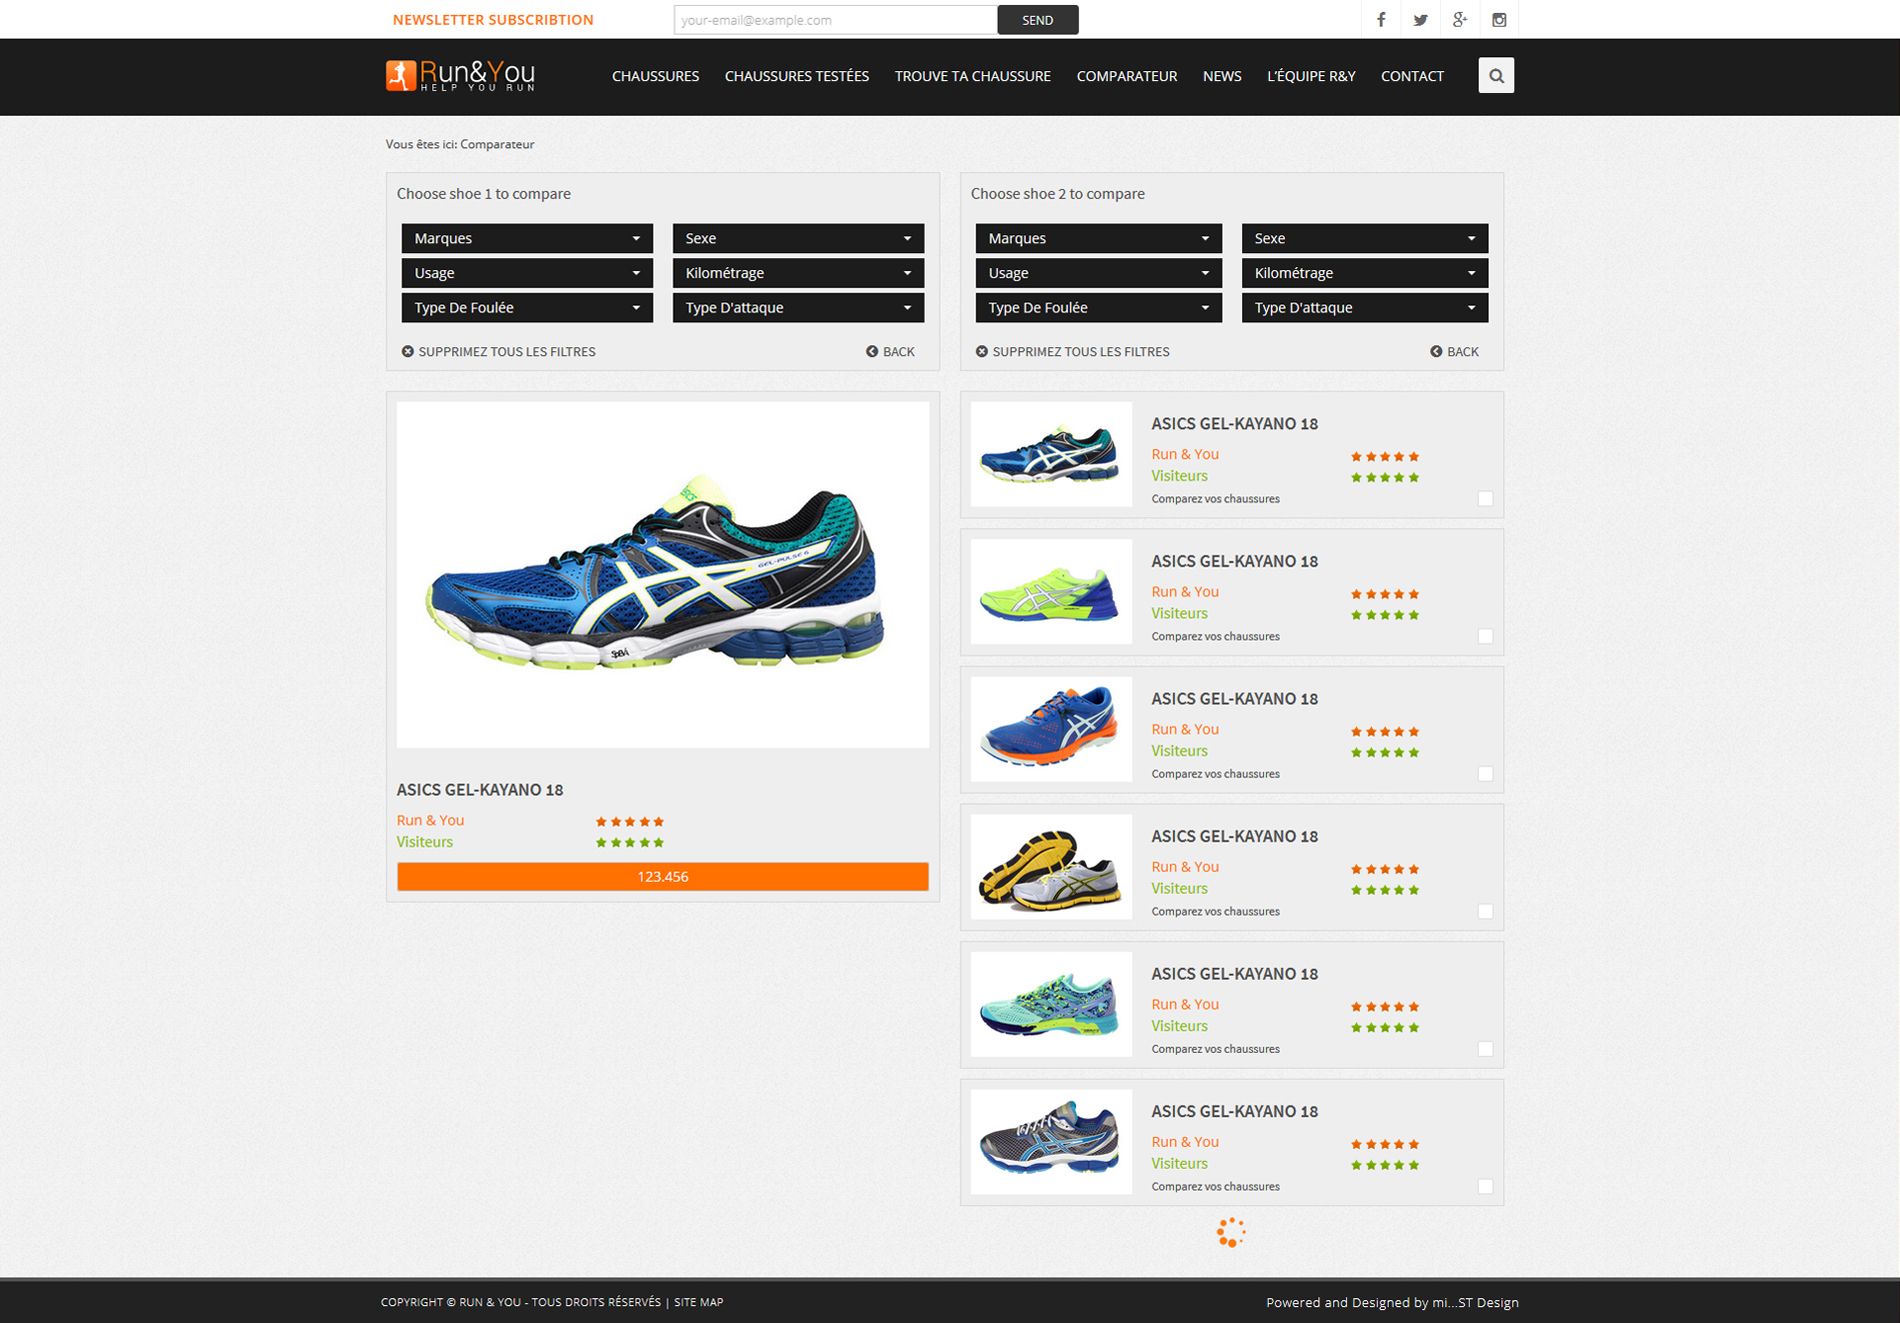
Task: Tick compare checkbox for grey-blue shoe
Action: click(x=1485, y=1186)
